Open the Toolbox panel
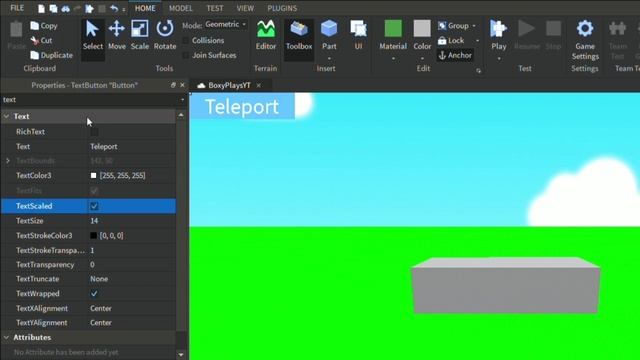The image size is (640, 360). pyautogui.click(x=299, y=36)
